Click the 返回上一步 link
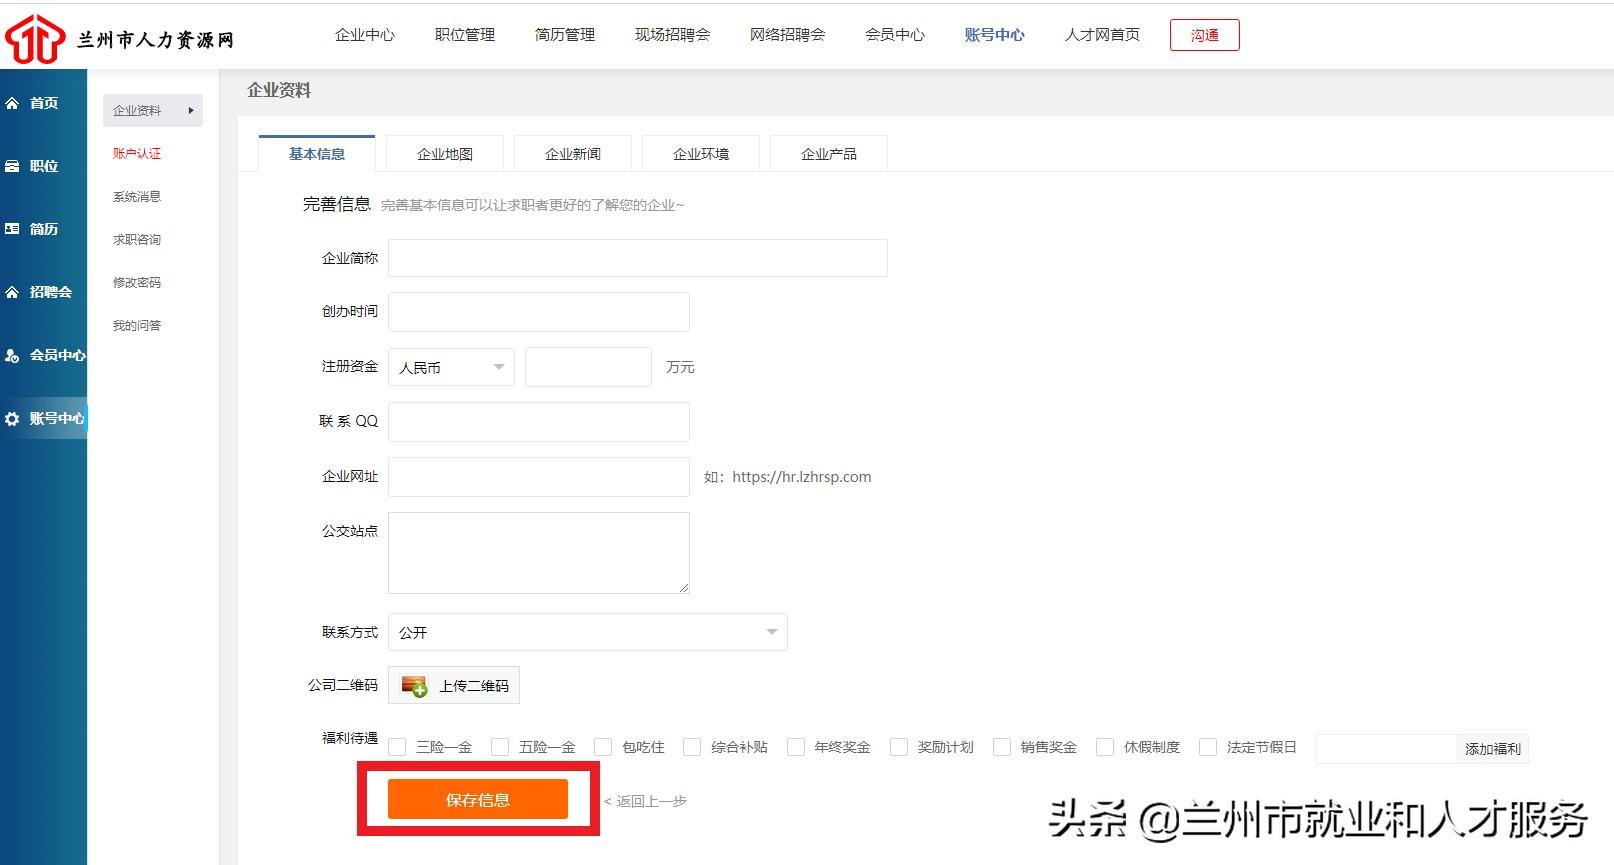 point(645,801)
